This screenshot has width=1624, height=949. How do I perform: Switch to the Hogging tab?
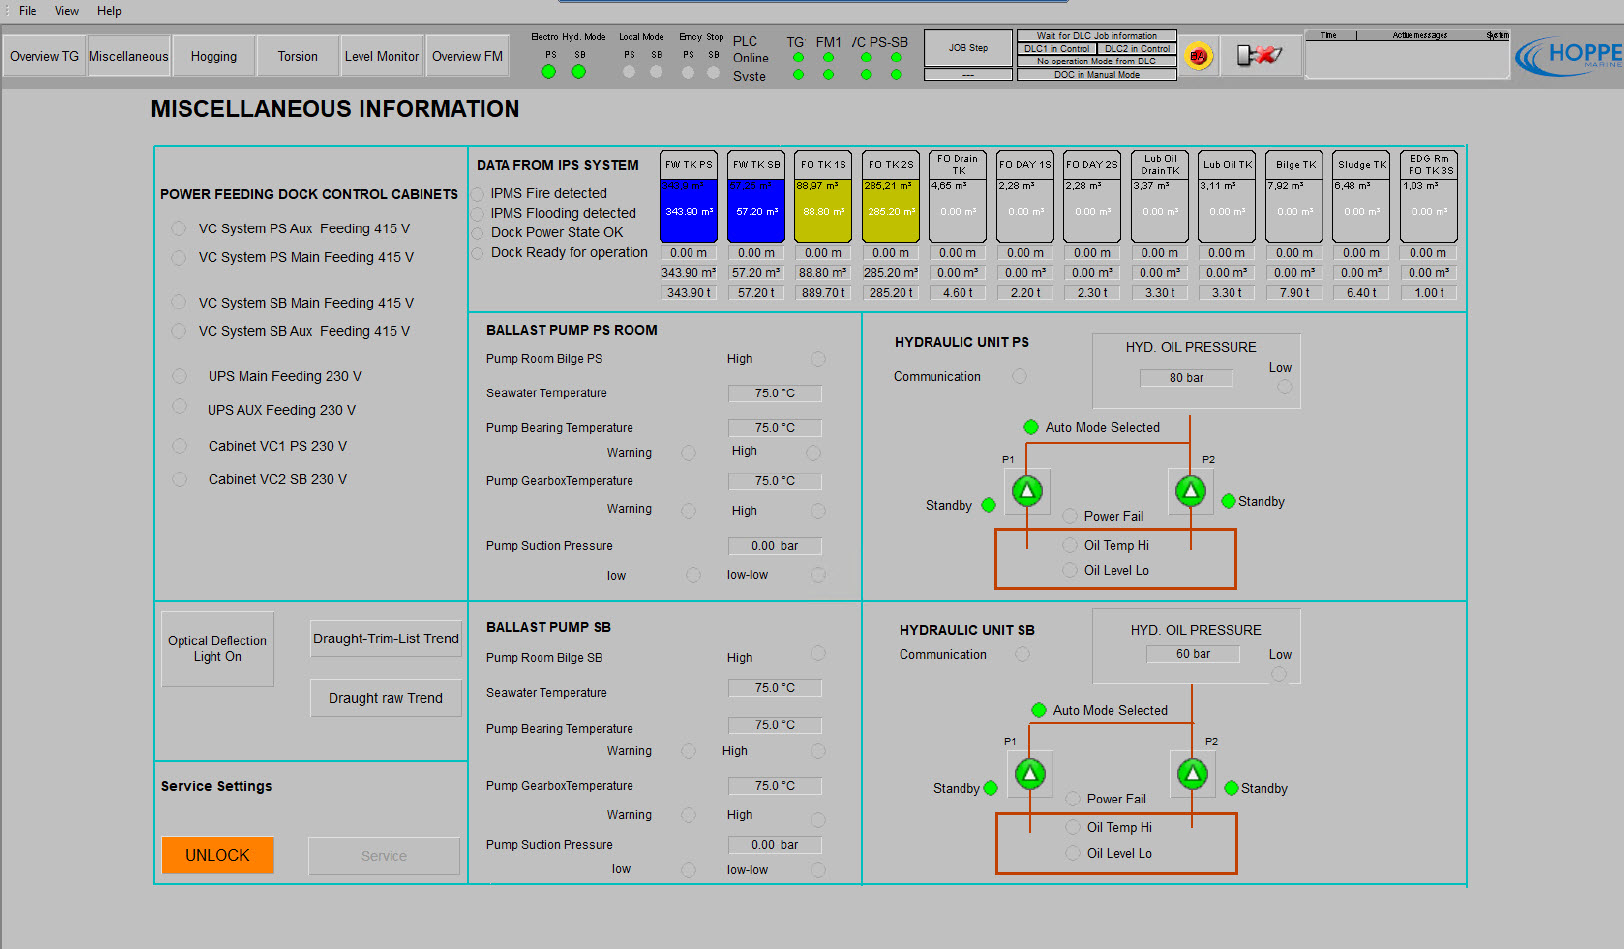point(214,56)
